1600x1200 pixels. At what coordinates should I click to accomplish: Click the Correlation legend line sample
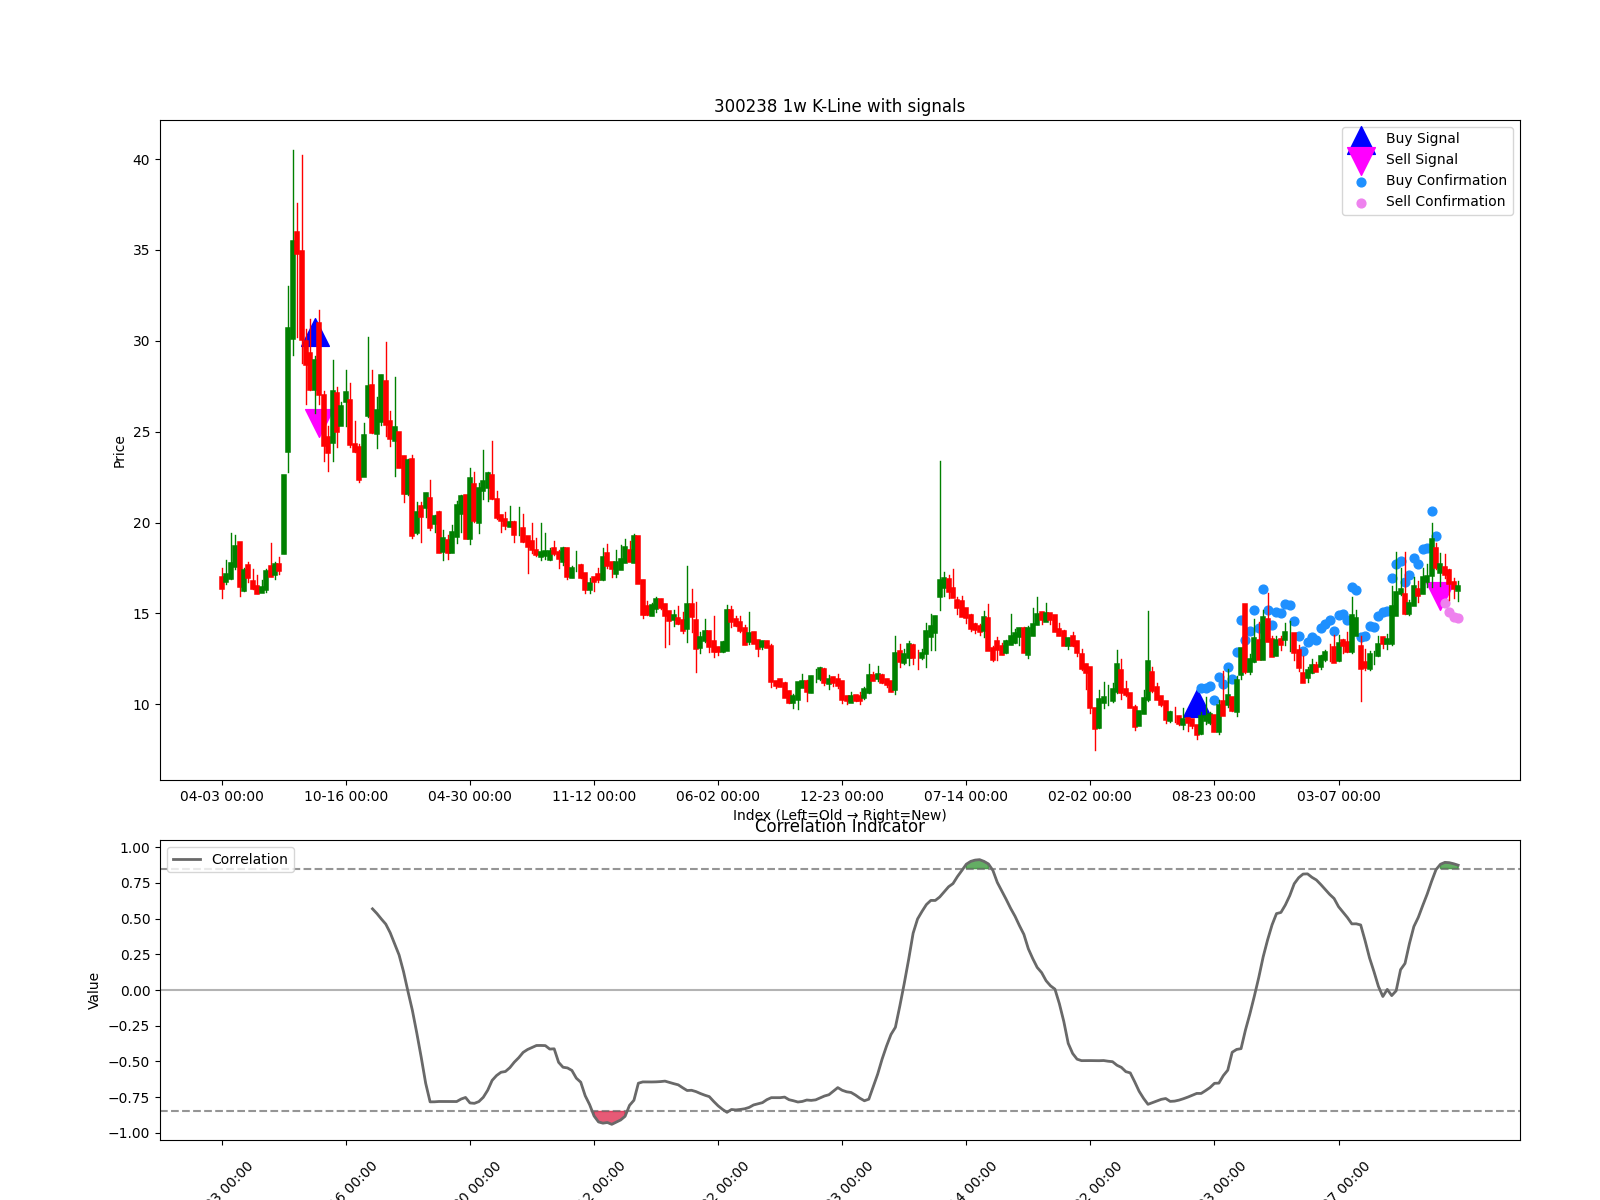click(187, 860)
